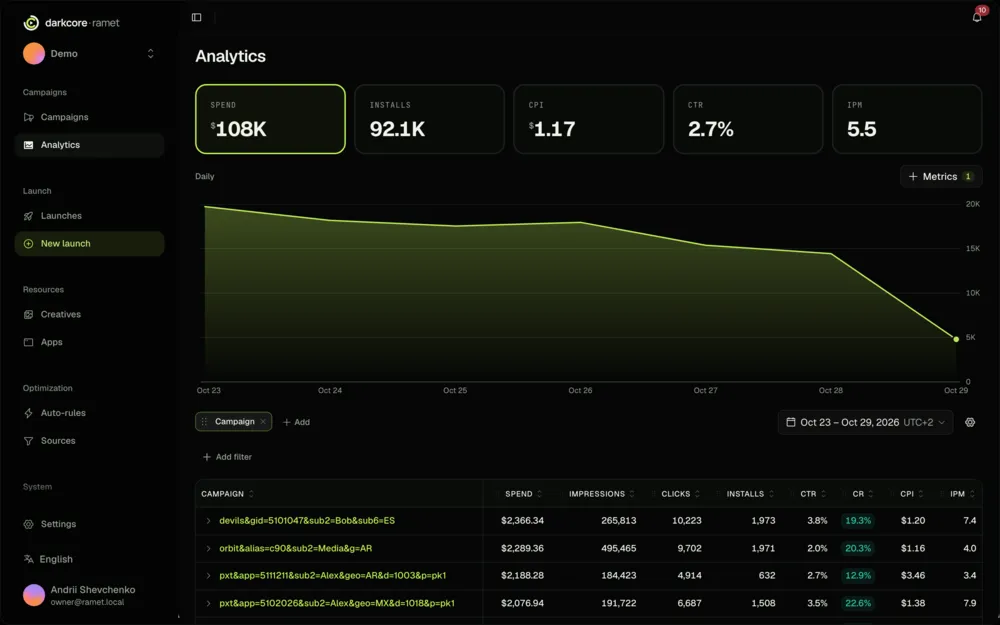
Task: Sort by Campaign column
Action: click(x=228, y=494)
